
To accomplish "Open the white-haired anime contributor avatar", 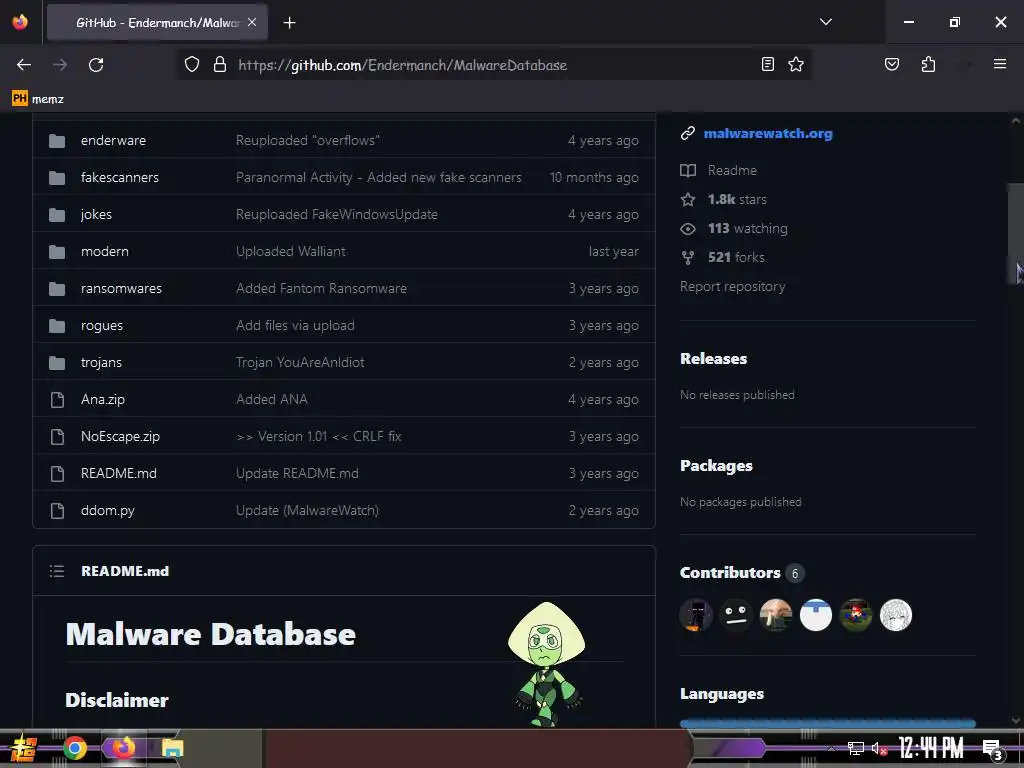I will click(895, 615).
